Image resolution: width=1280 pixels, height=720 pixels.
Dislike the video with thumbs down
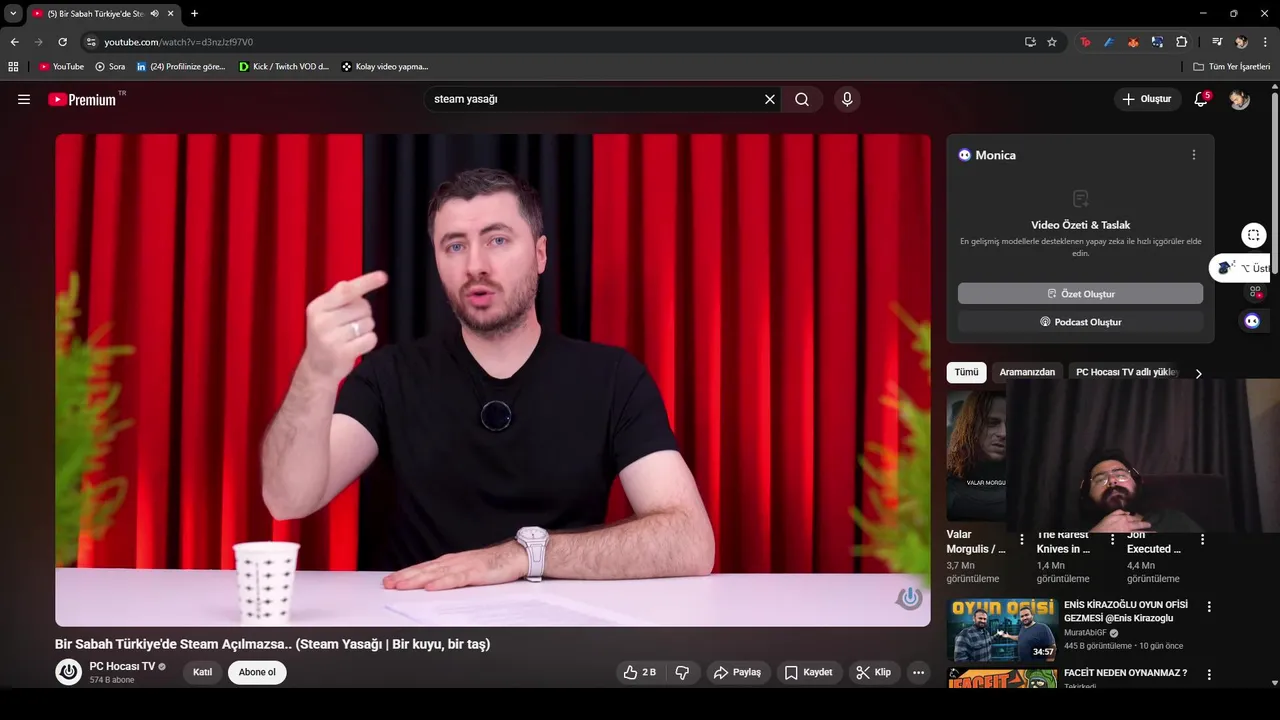point(683,672)
